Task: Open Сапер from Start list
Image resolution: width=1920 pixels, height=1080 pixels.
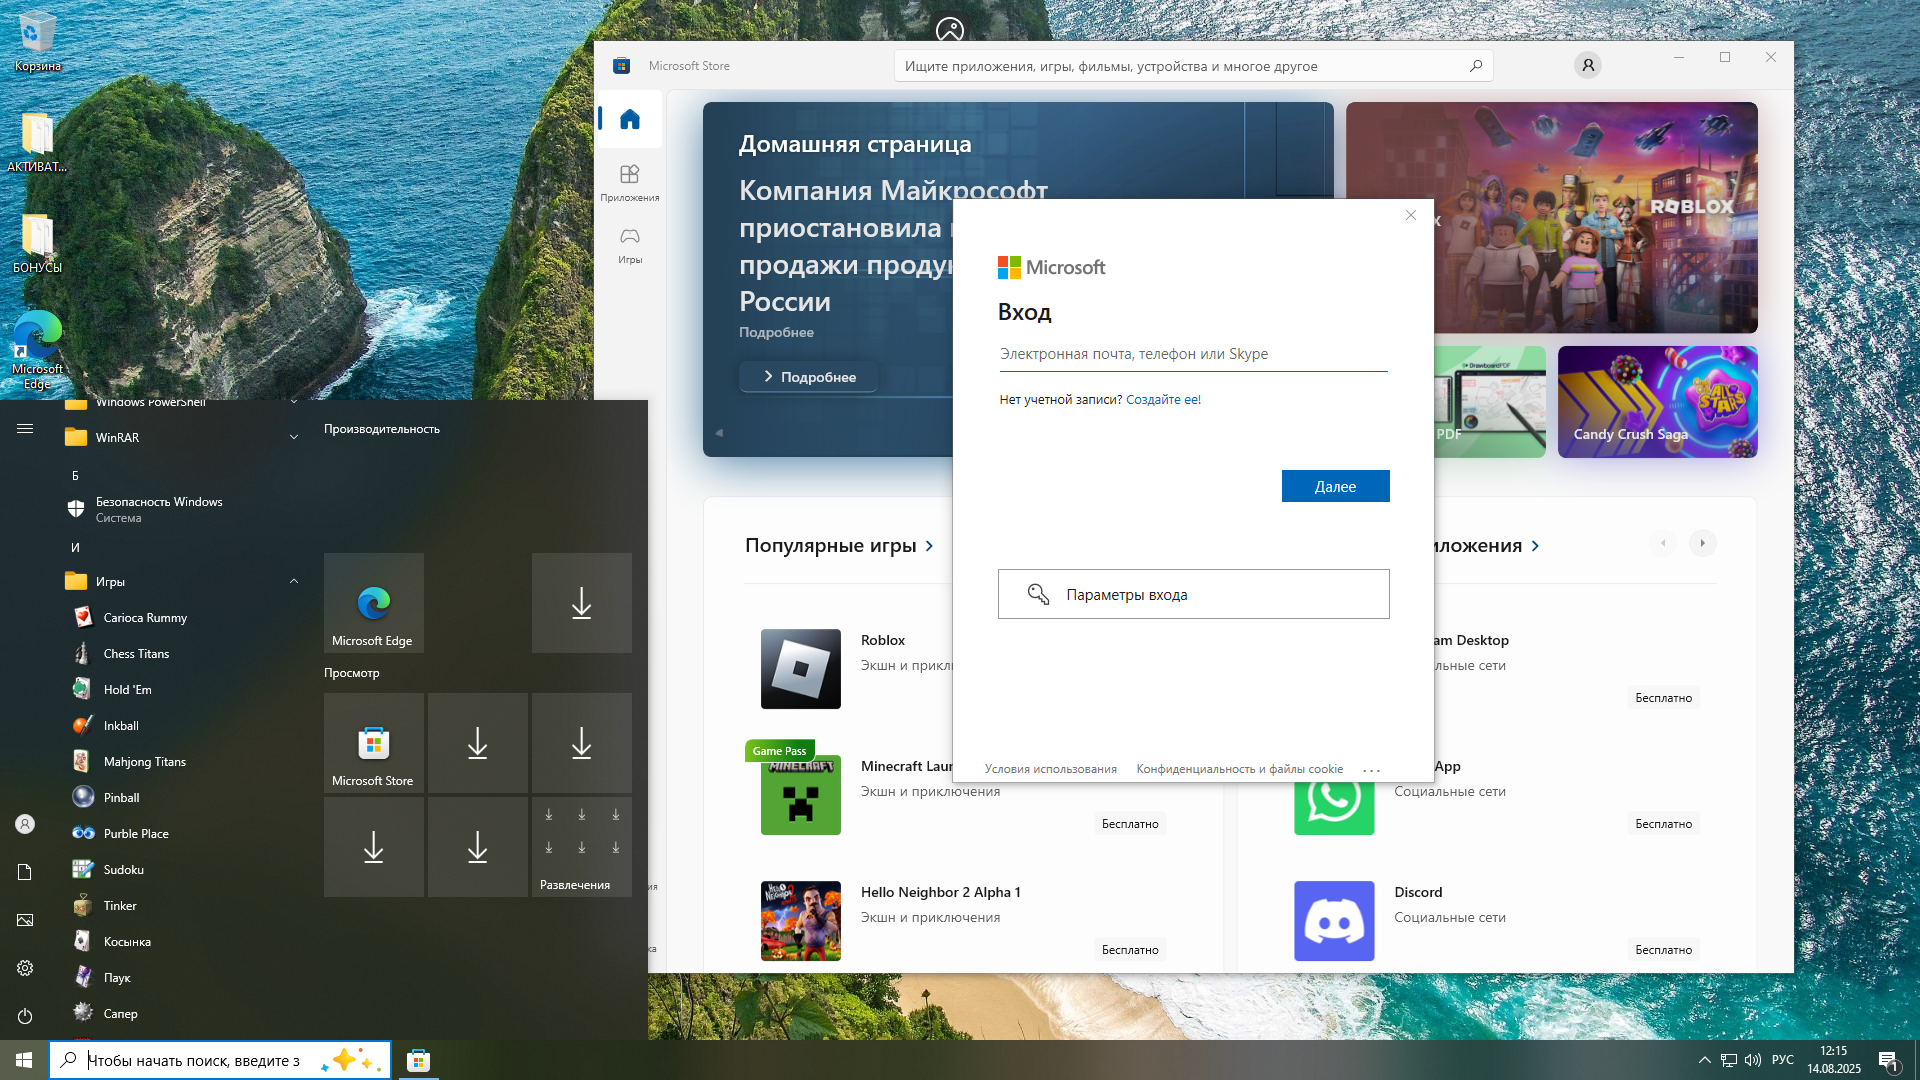Action: click(x=184, y=1014)
